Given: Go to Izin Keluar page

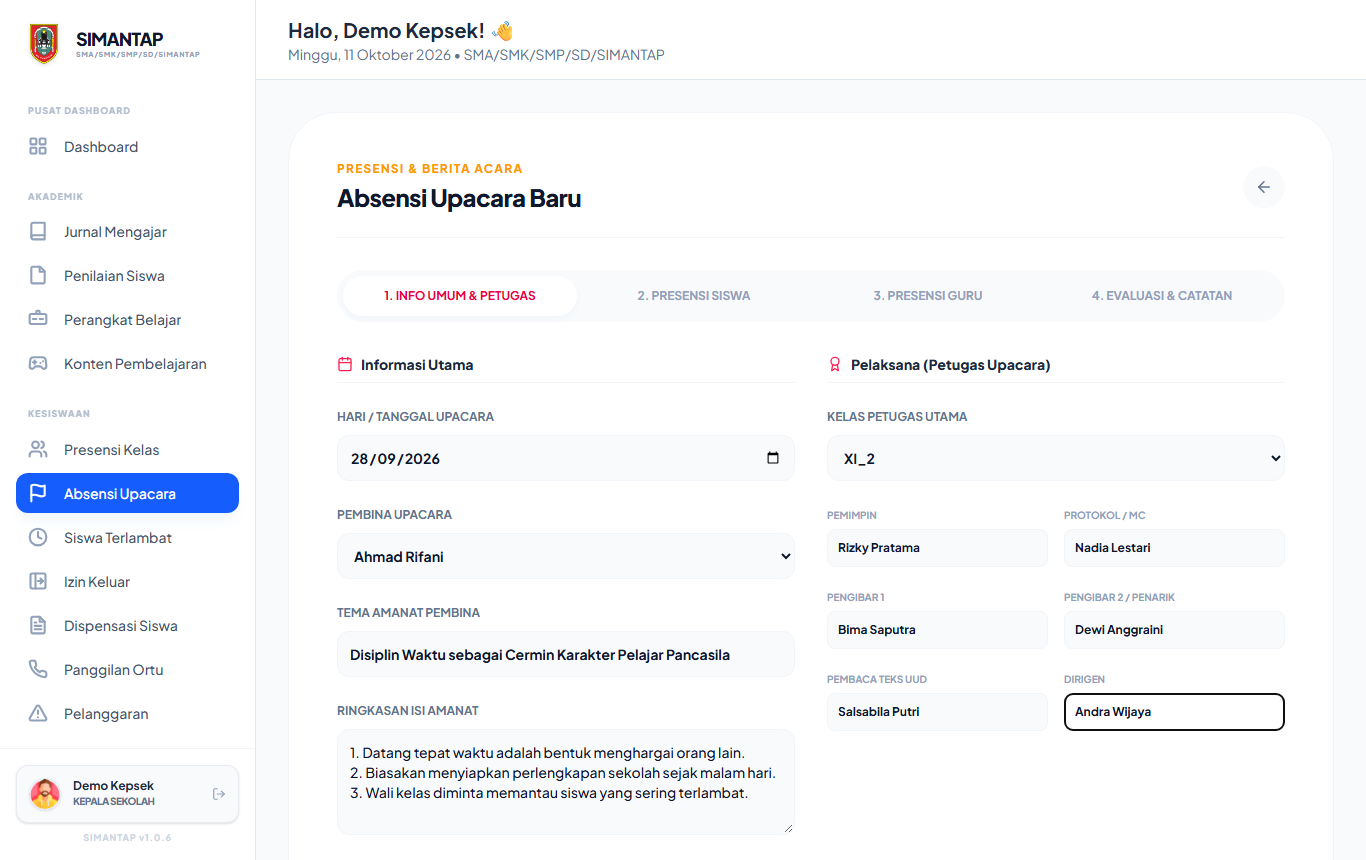Looking at the screenshot, I should pyautogui.click(x=128, y=582).
